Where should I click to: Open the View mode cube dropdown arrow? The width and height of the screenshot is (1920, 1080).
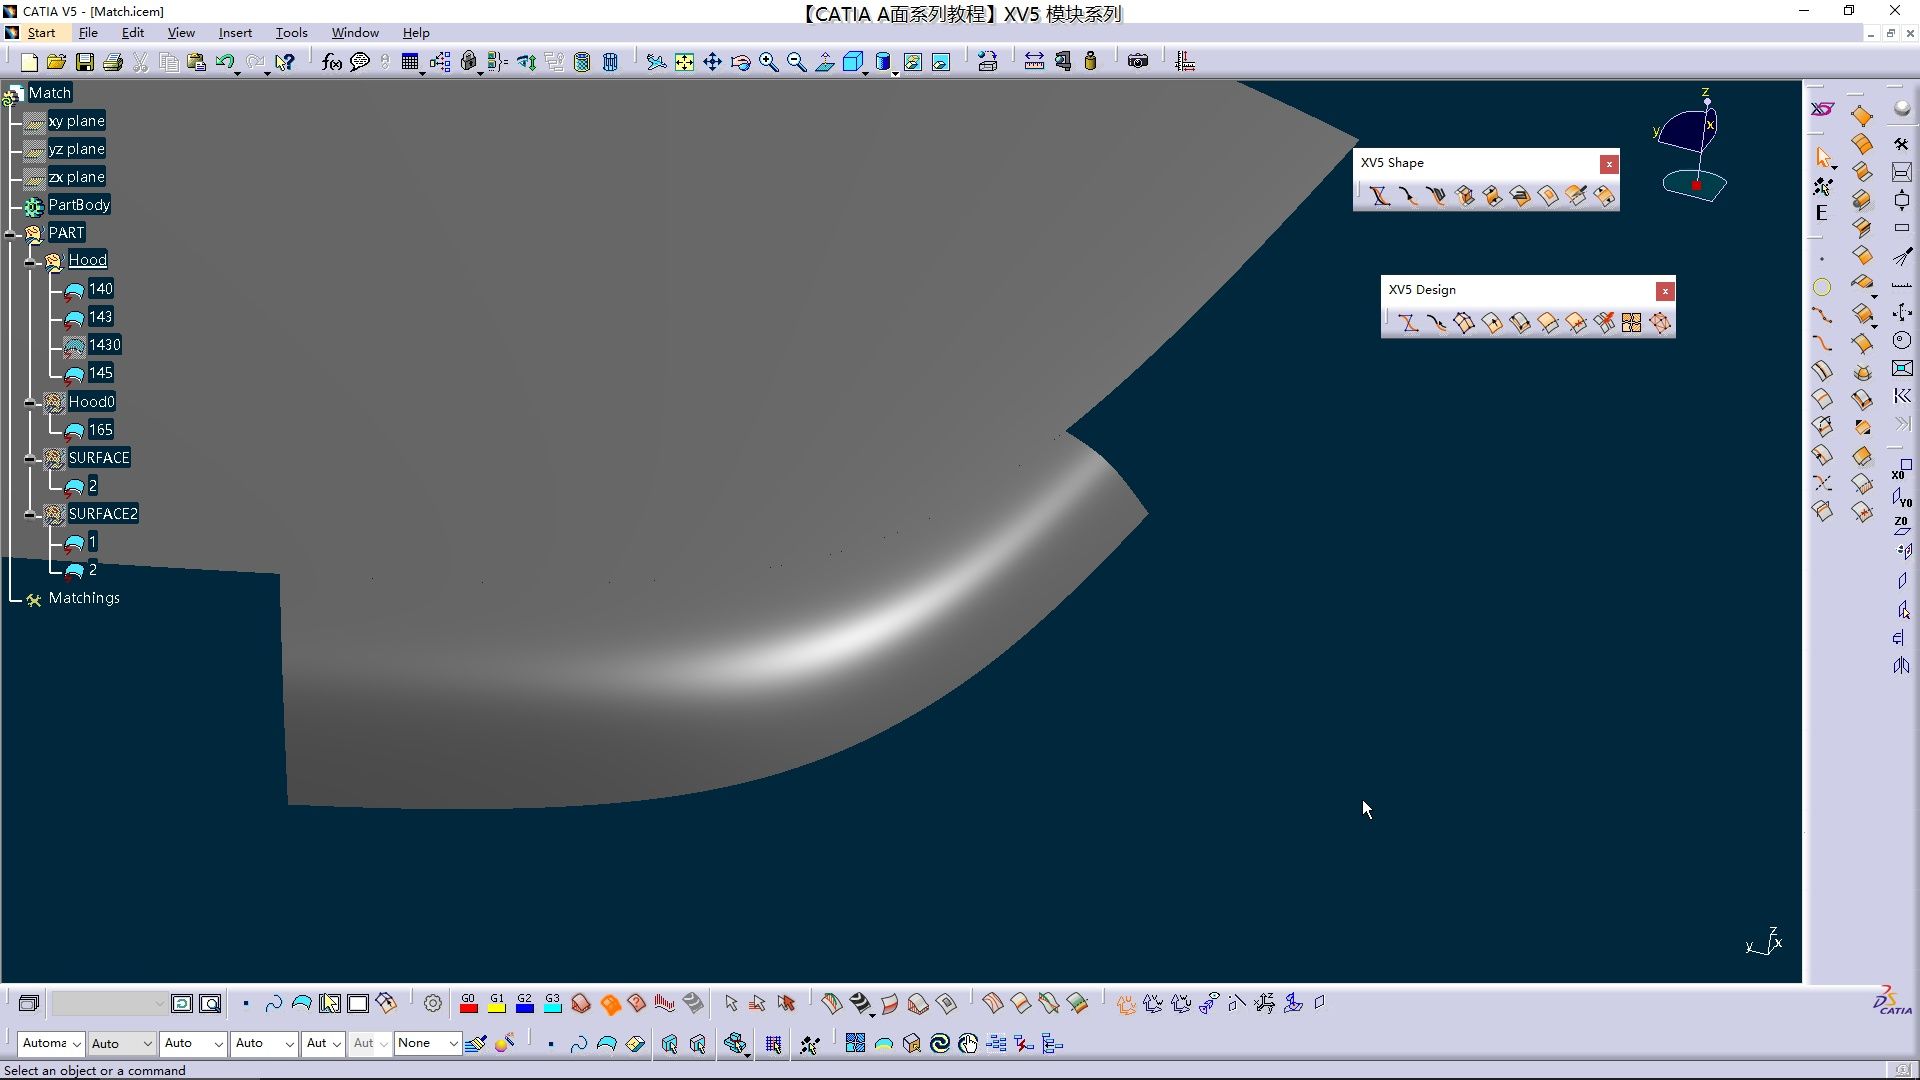tap(866, 72)
